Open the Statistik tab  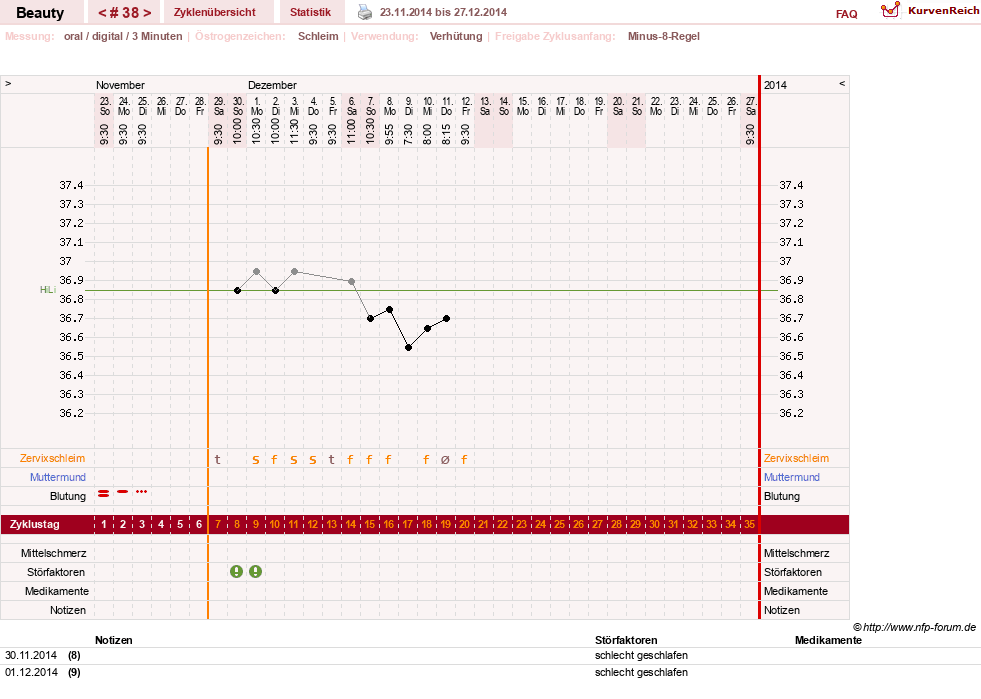click(x=310, y=12)
